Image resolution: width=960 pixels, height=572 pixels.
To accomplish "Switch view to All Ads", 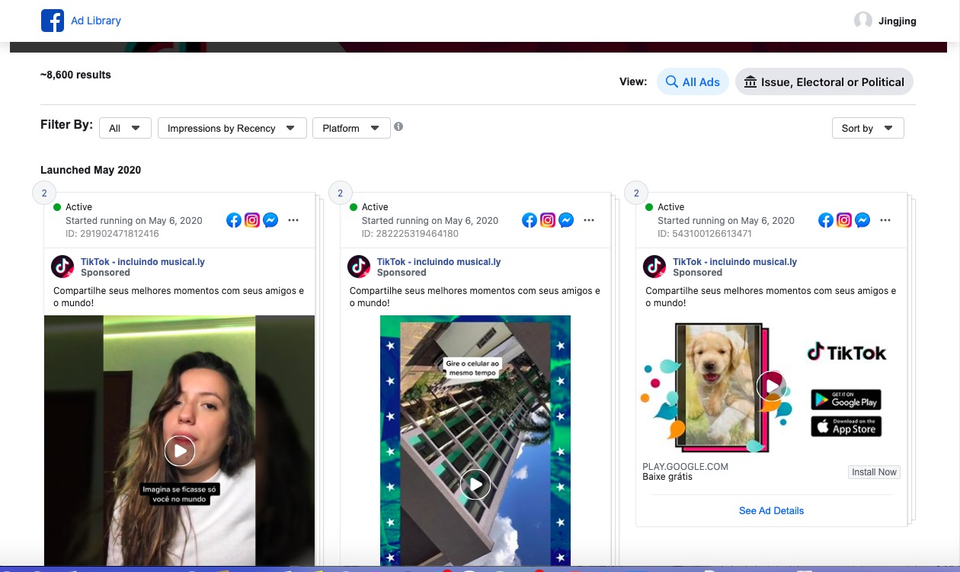I will [692, 81].
